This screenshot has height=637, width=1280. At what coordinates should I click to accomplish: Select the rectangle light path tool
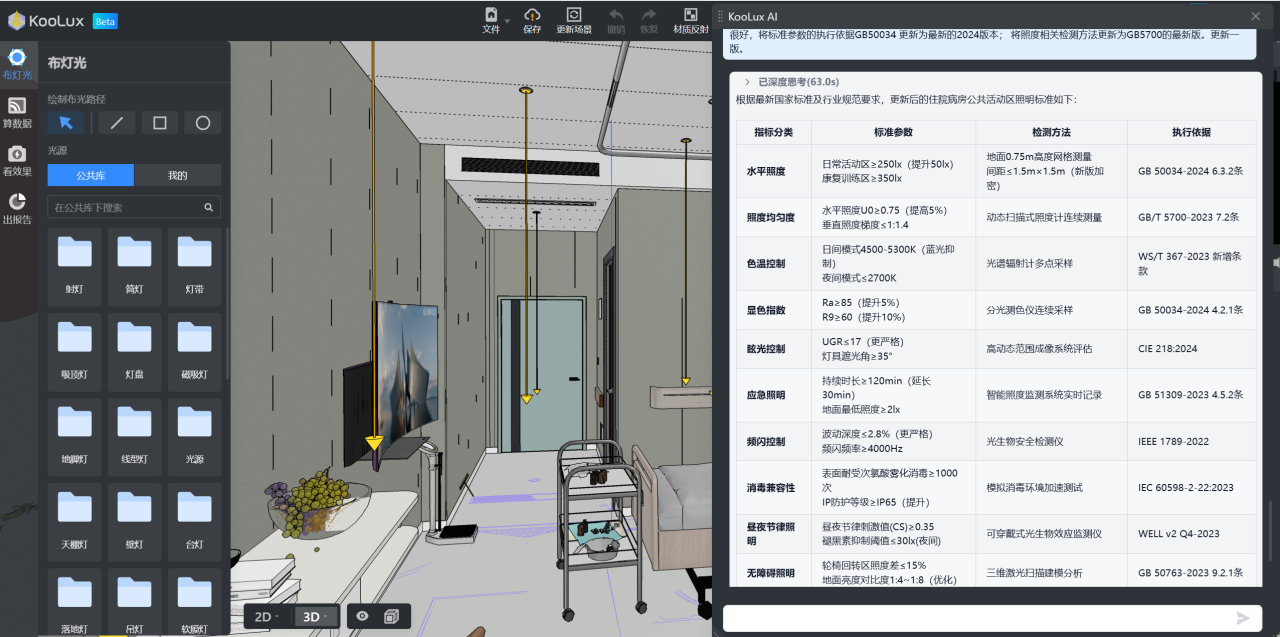click(x=159, y=123)
